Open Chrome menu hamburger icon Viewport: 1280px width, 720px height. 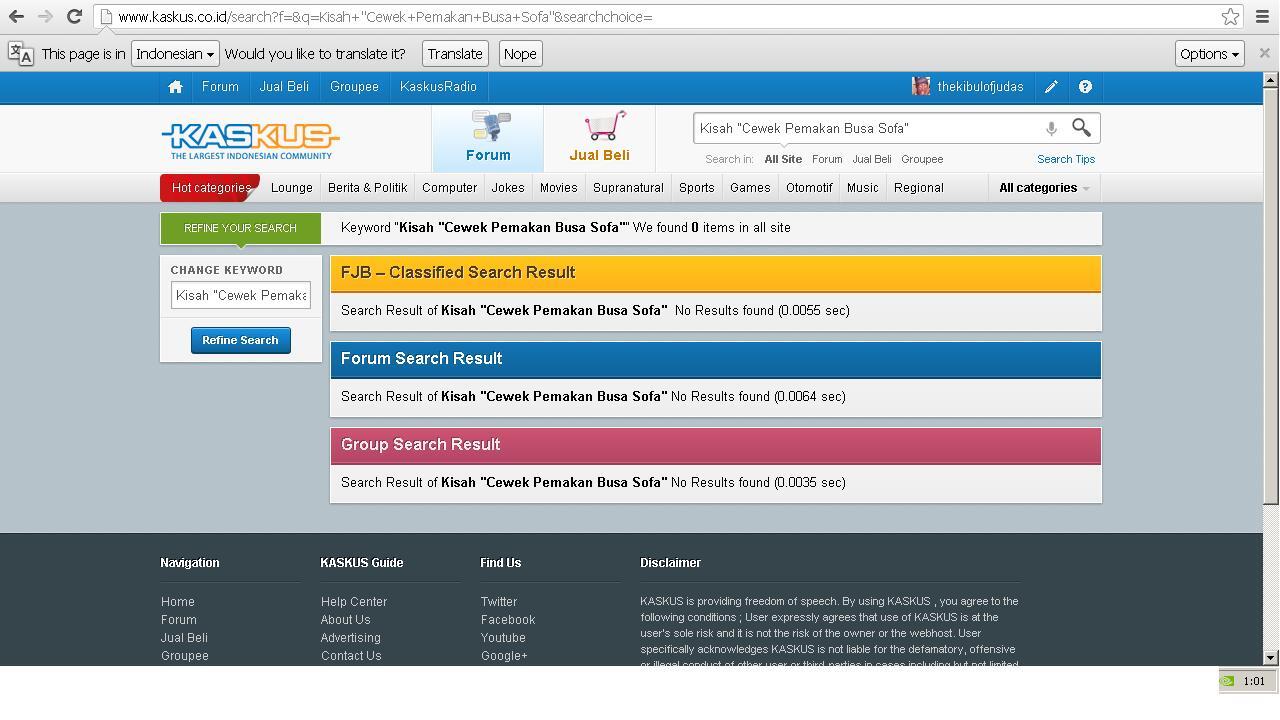click(x=1262, y=17)
